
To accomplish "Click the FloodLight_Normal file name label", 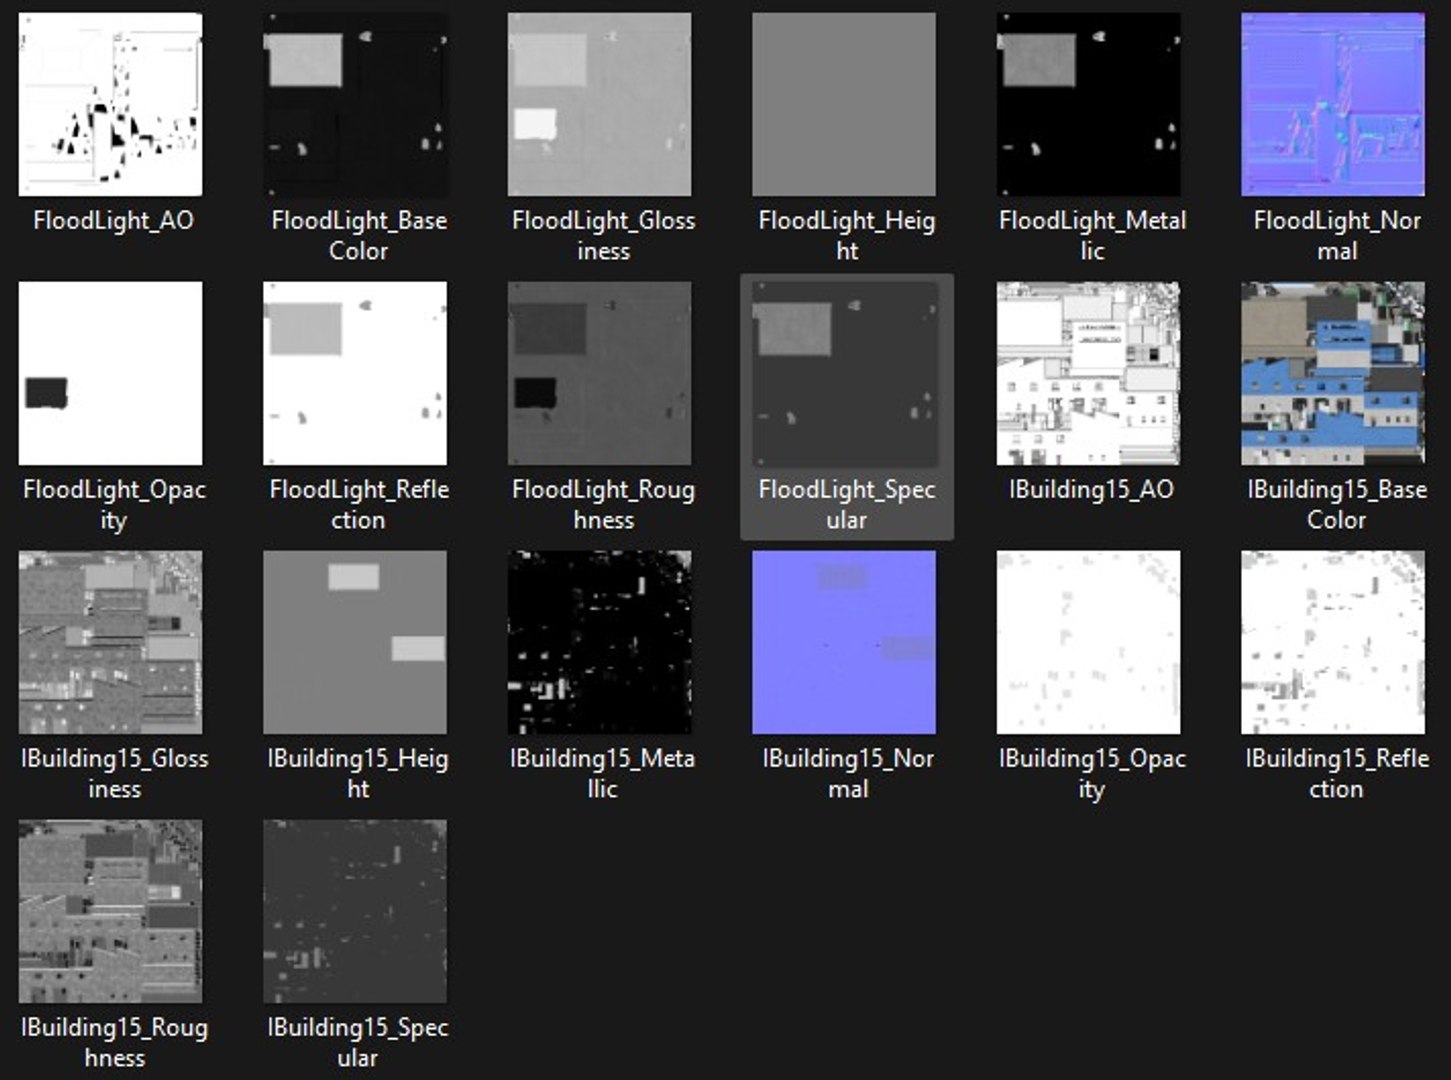I will [x=1337, y=235].
